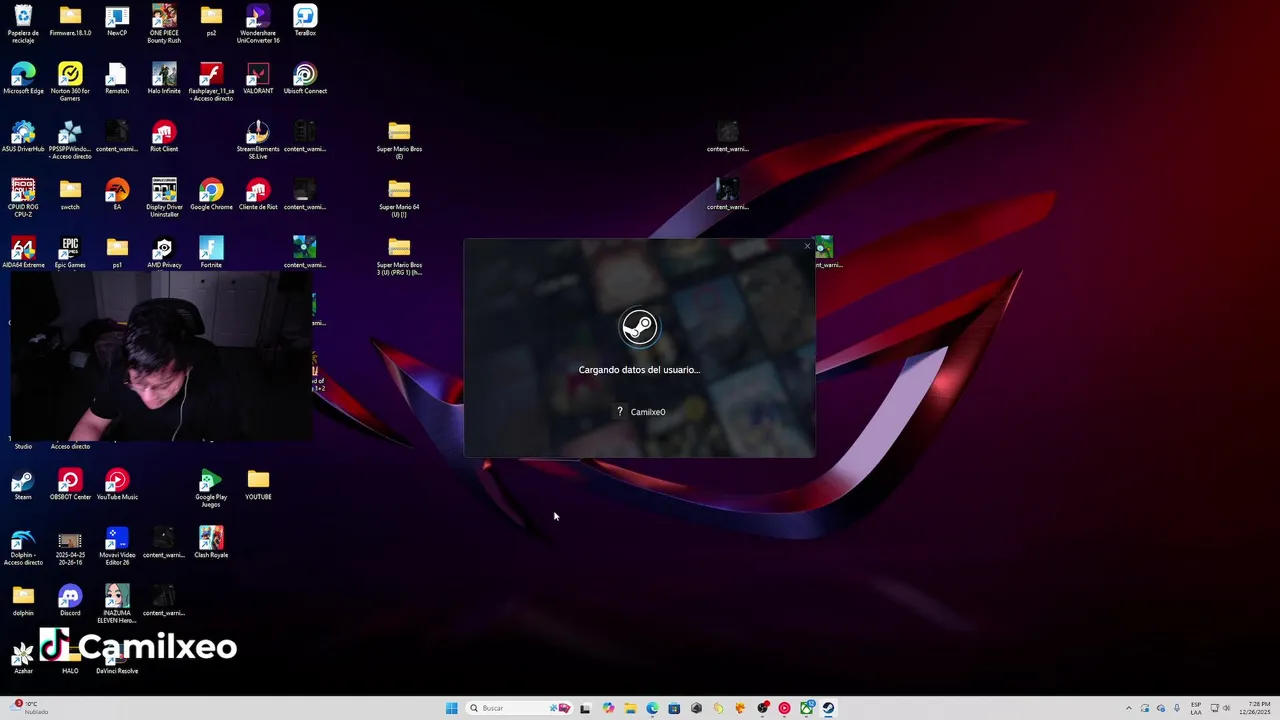
Task: Switch to Steam in the taskbar
Action: [829, 708]
